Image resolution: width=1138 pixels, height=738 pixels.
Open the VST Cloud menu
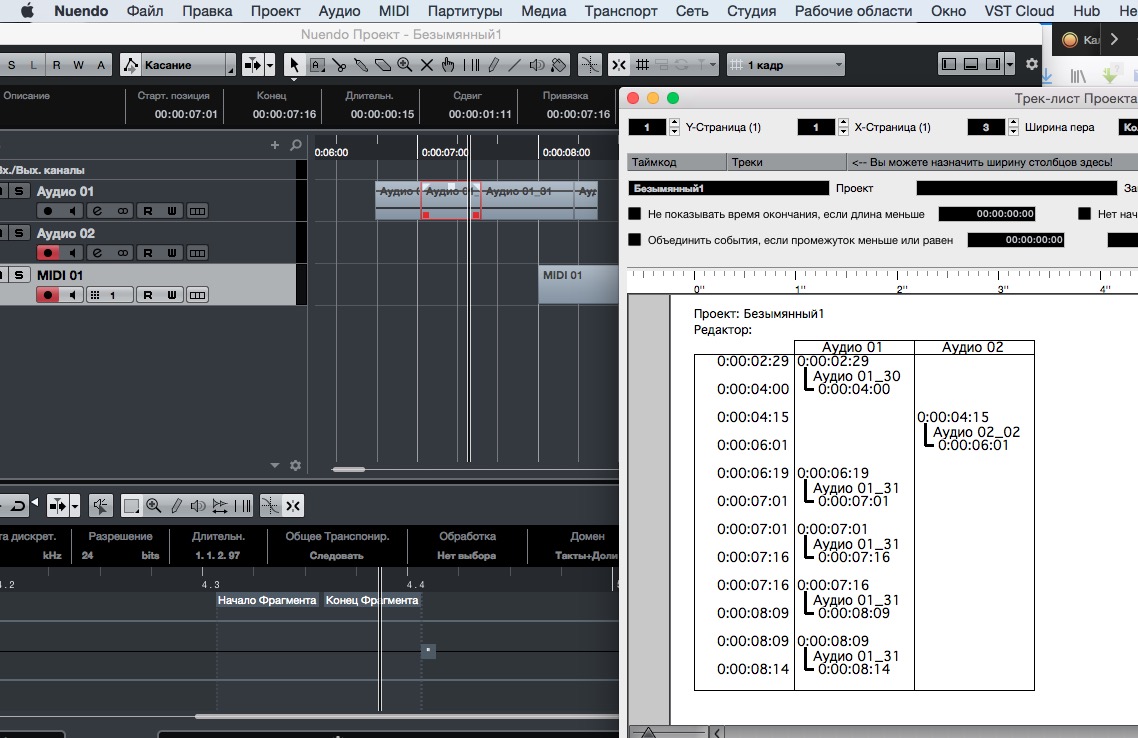click(x=1019, y=11)
